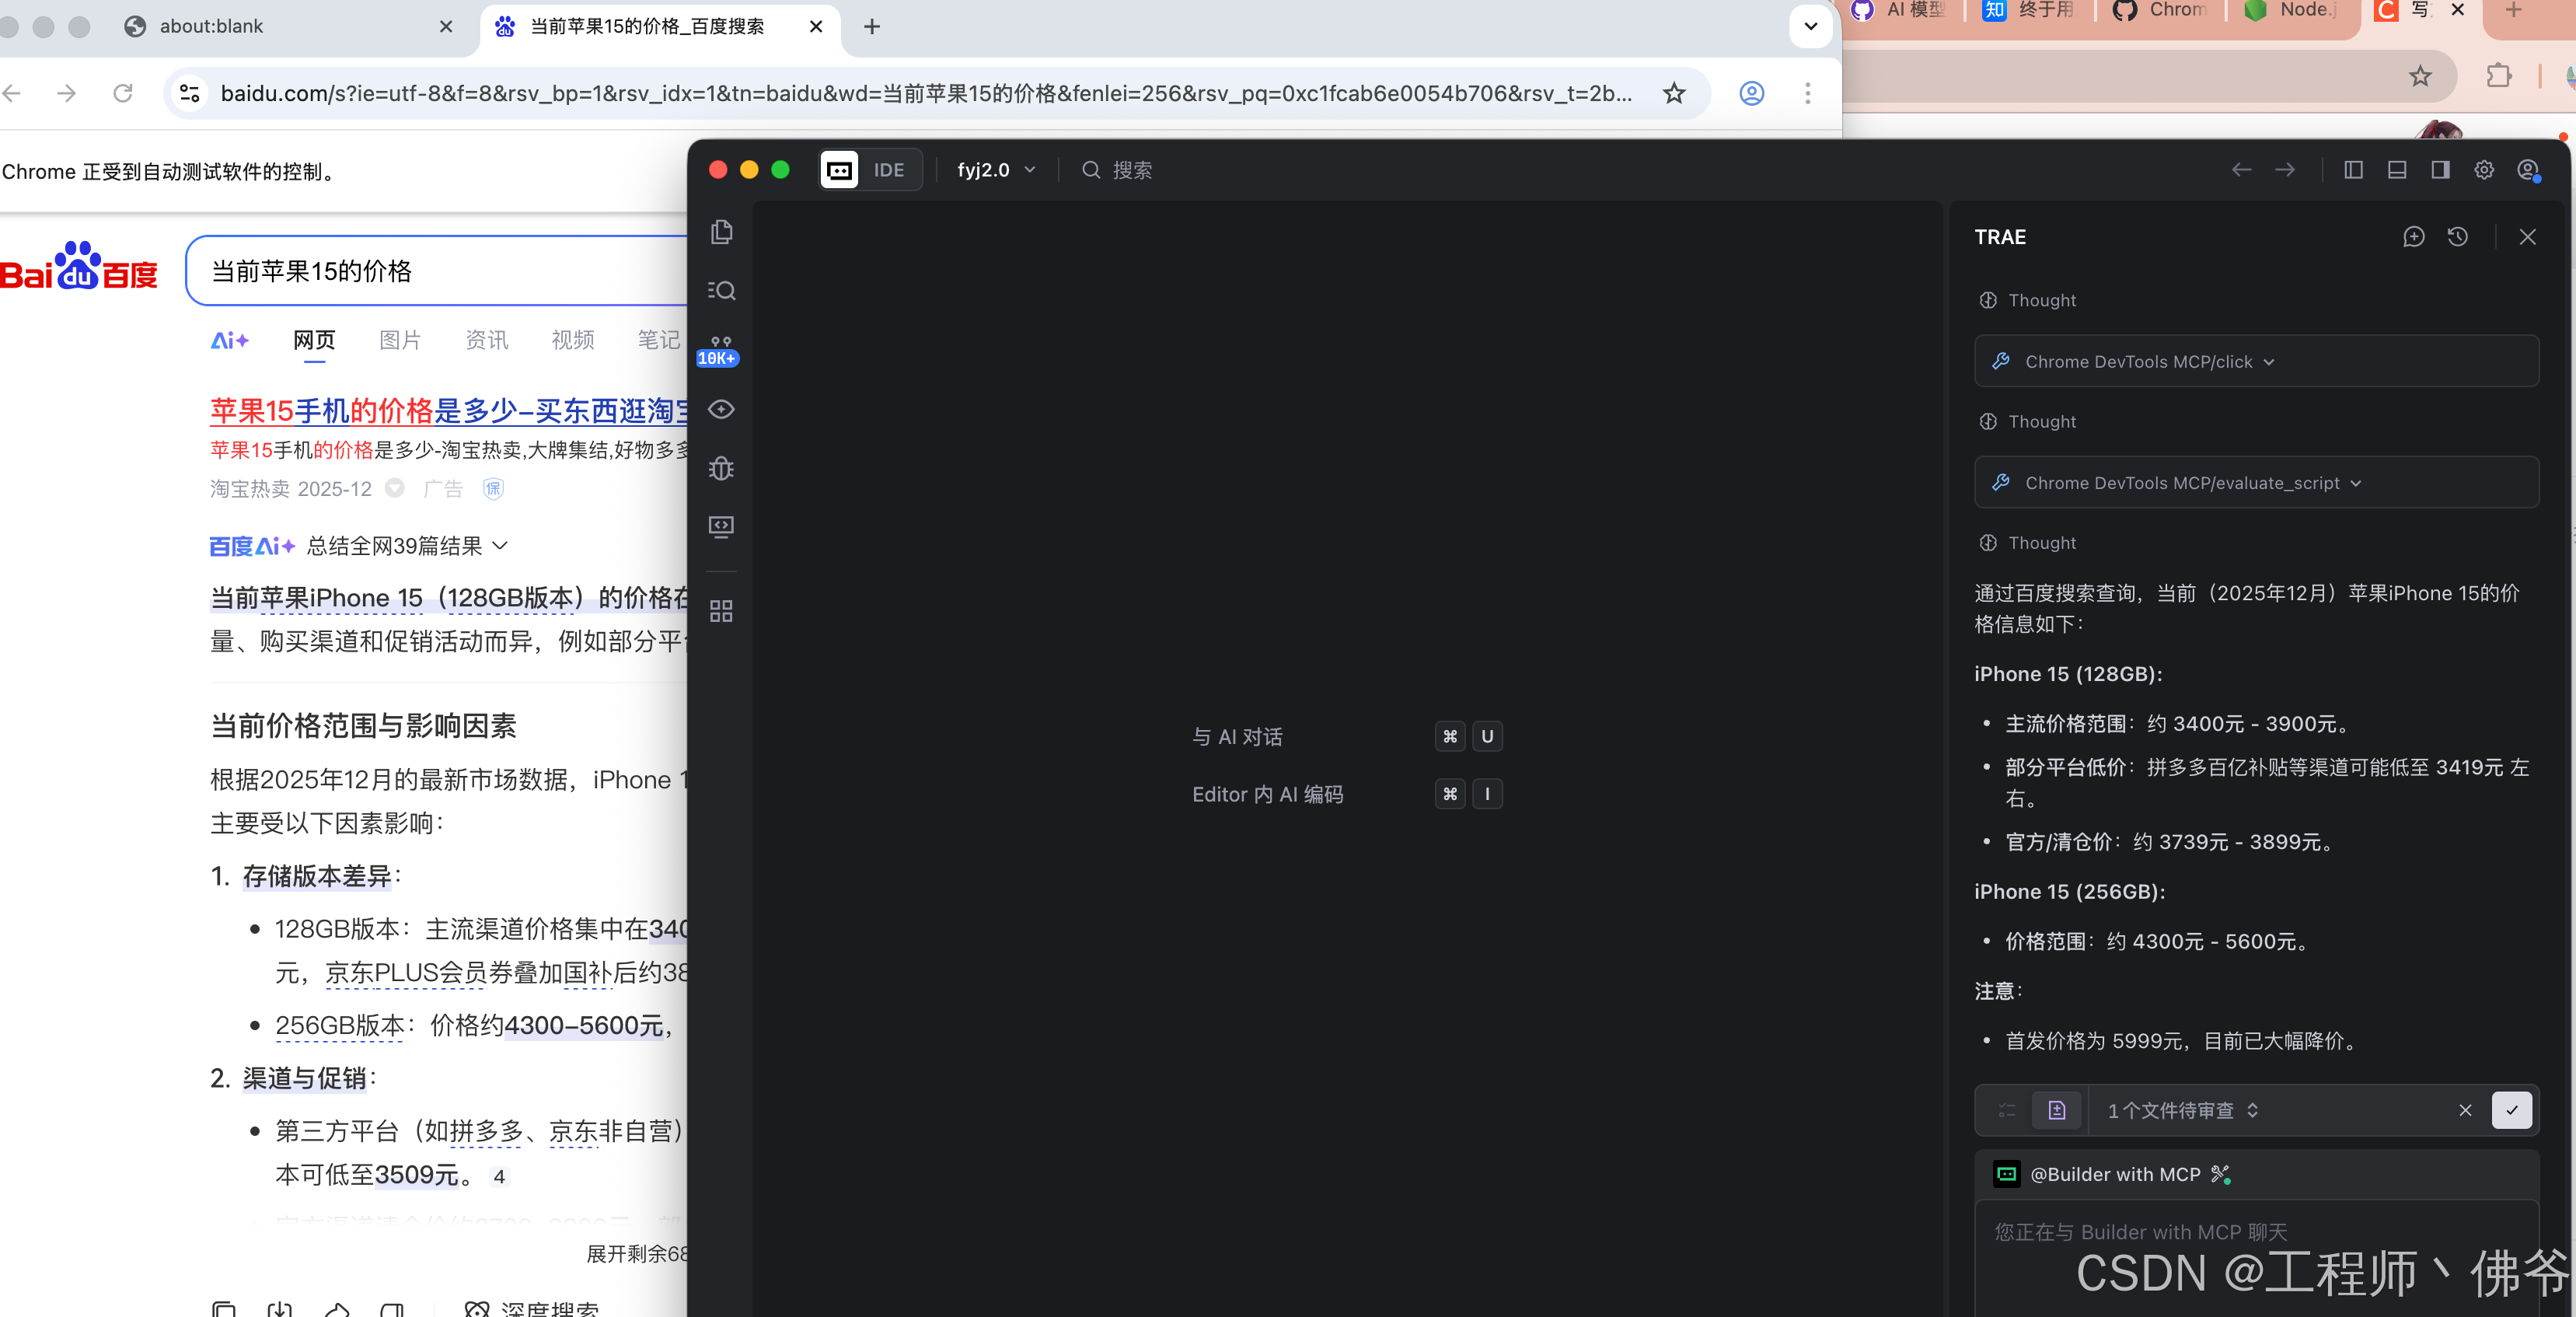Screen dimensions: 2576x1317
Task: Toggle the right AI sidebar layout icon
Action: 2440,170
